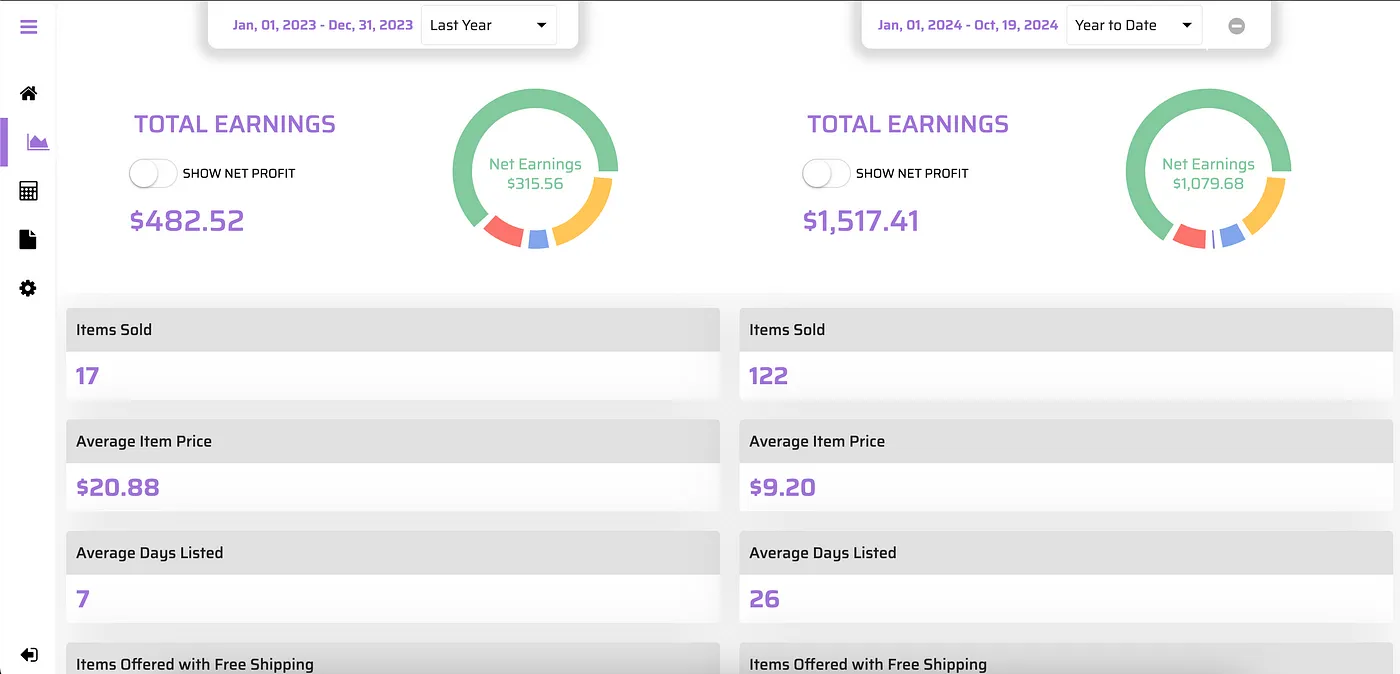Open the Last Year period dropdown
This screenshot has height=674, width=1400.
click(x=489, y=25)
